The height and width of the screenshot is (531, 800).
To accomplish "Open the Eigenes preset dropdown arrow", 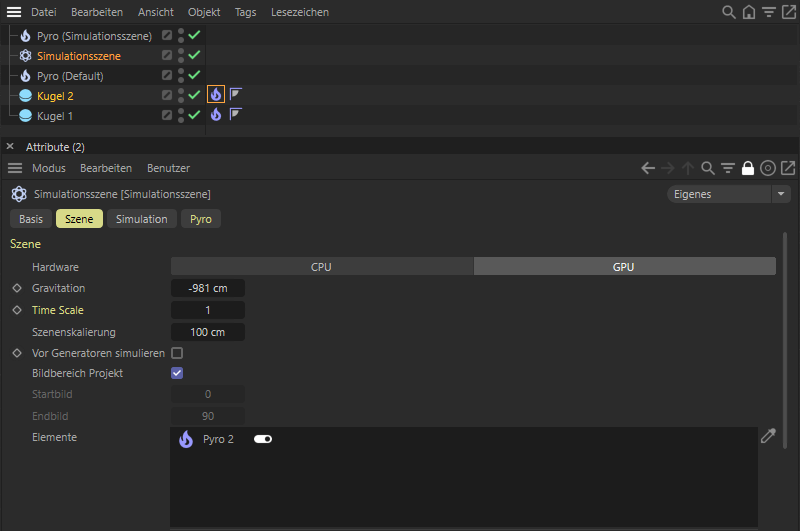I will coord(781,194).
